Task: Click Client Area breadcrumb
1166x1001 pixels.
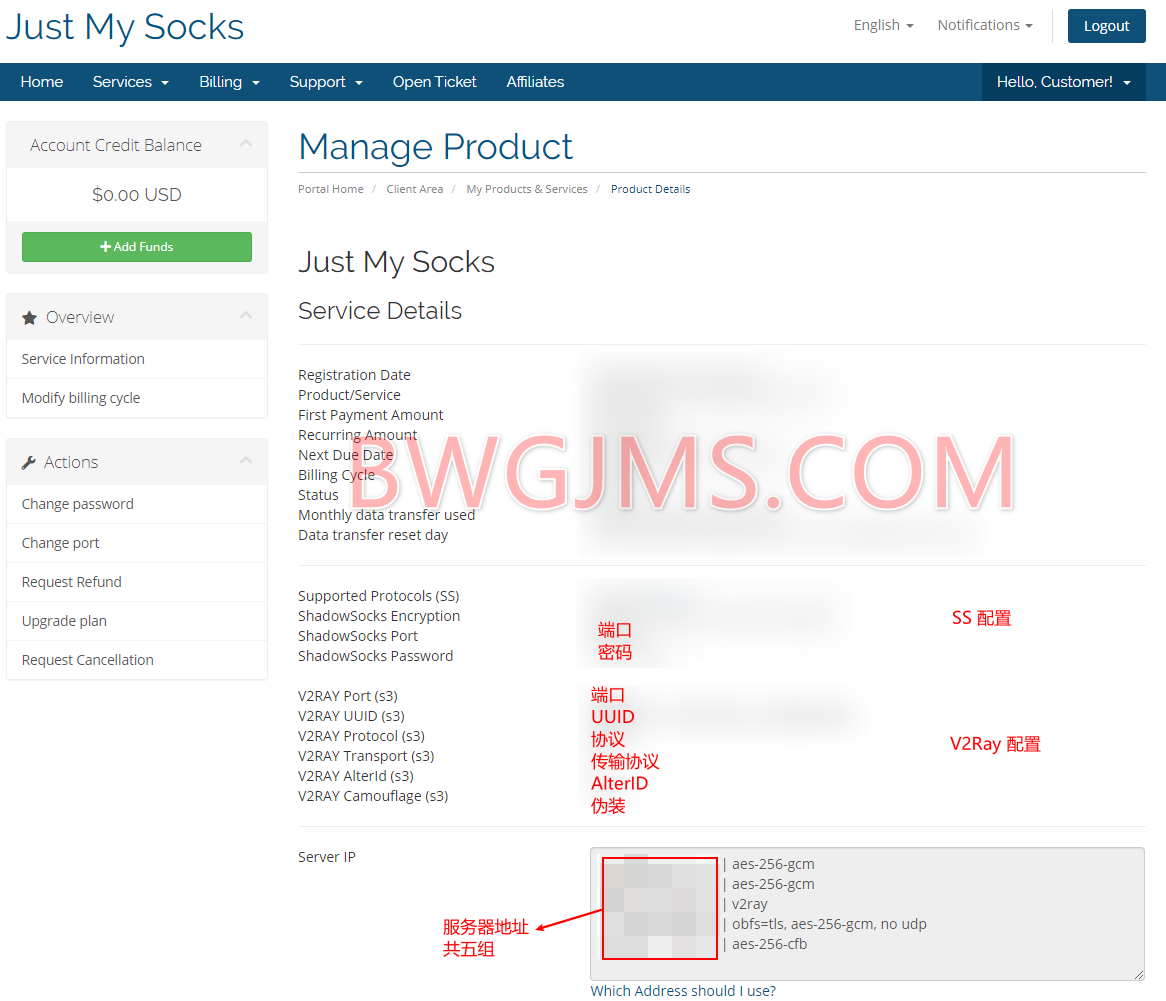Action: [x=414, y=189]
